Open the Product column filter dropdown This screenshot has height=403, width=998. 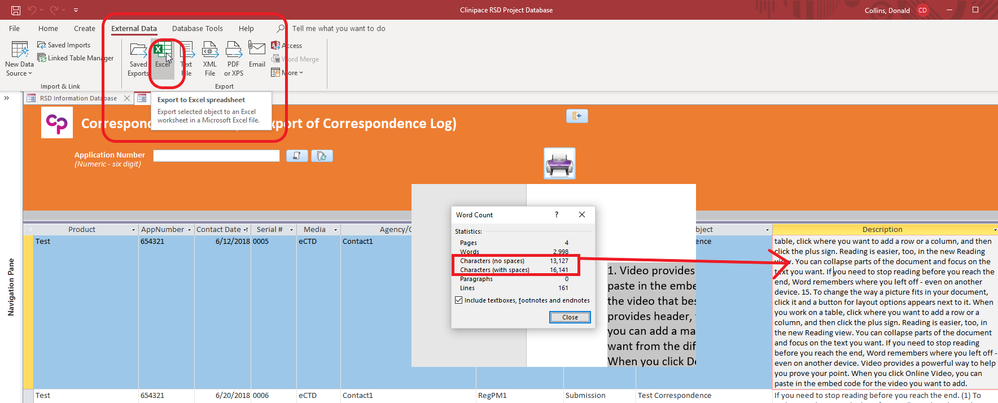(x=134, y=230)
